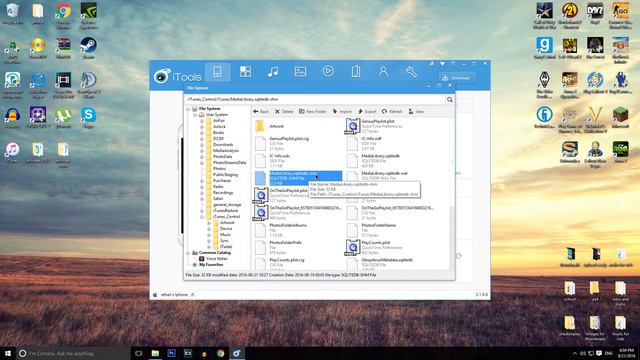Open File Explorer from the taskbar
Image resolution: width=640 pixels, height=360 pixels.
[155, 353]
